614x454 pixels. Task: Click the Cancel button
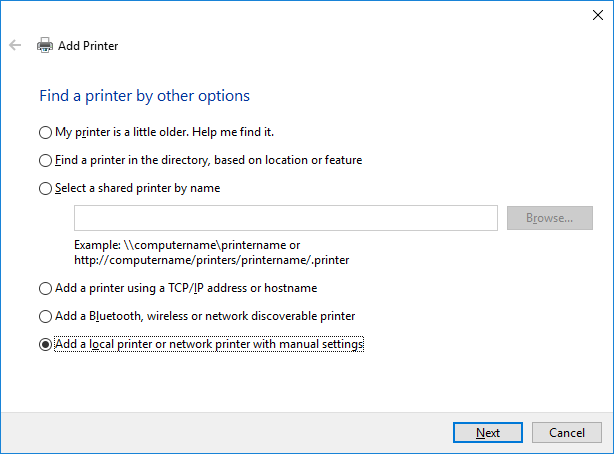tap(566, 432)
